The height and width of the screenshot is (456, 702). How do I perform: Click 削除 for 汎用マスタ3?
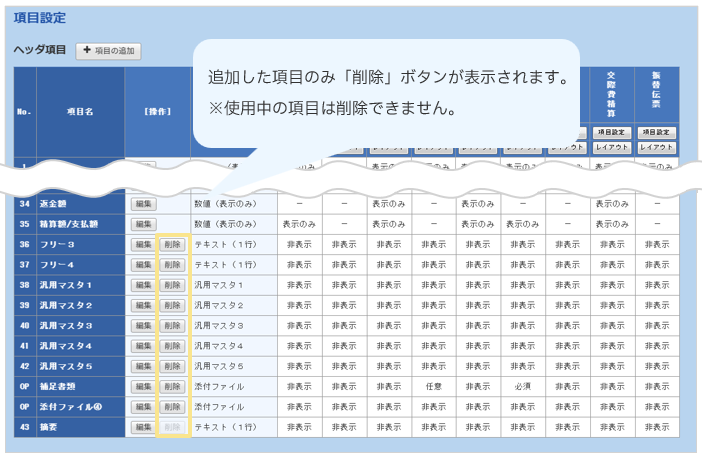pos(172,326)
